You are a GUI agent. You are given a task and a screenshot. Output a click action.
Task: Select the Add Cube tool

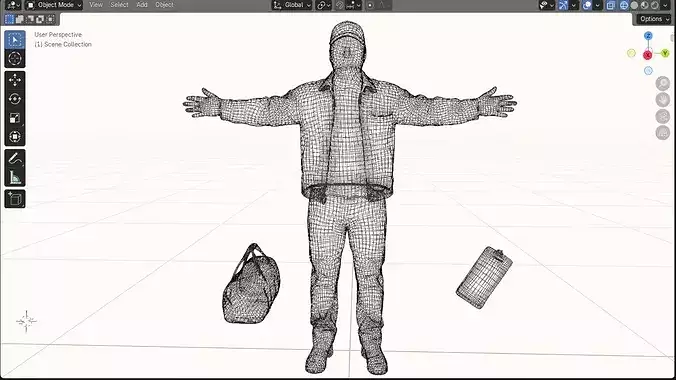point(15,199)
